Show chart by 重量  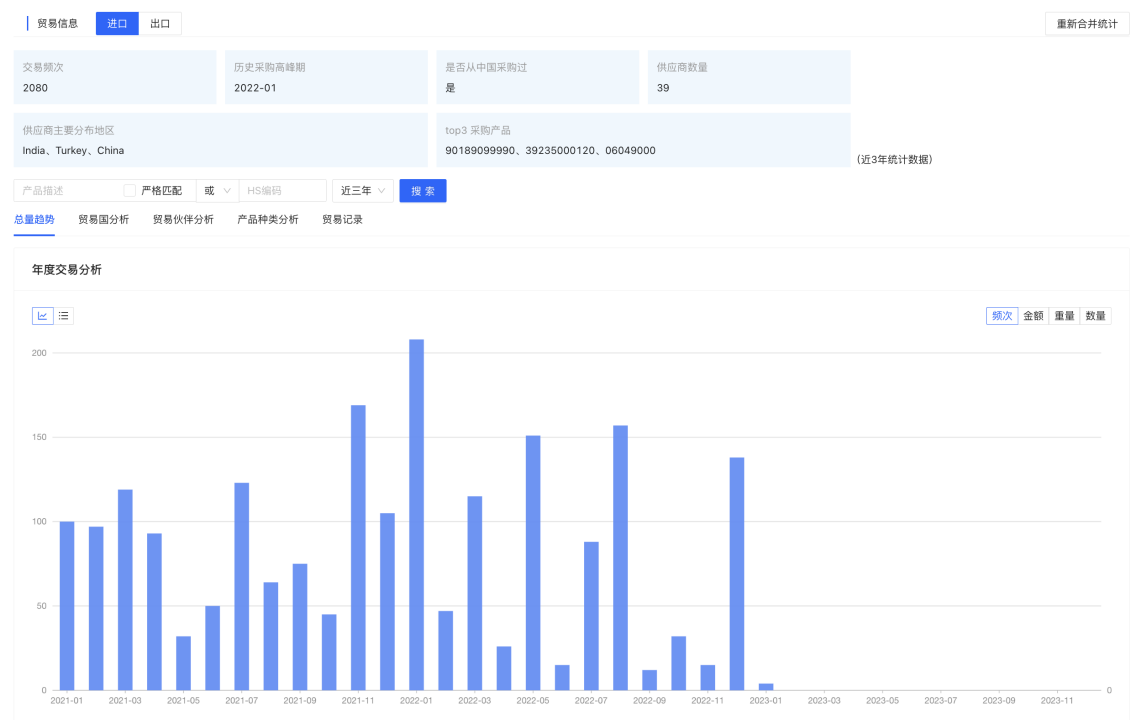pos(1064,316)
